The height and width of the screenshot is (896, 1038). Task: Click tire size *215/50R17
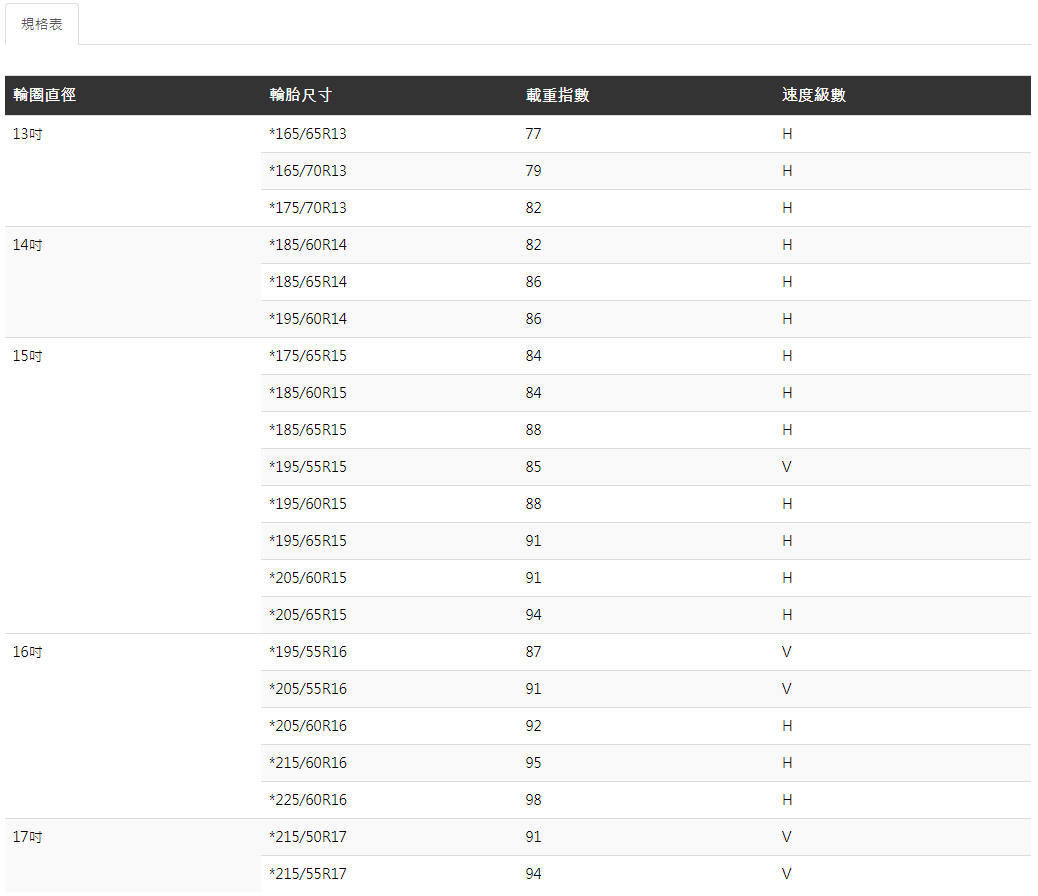point(308,837)
